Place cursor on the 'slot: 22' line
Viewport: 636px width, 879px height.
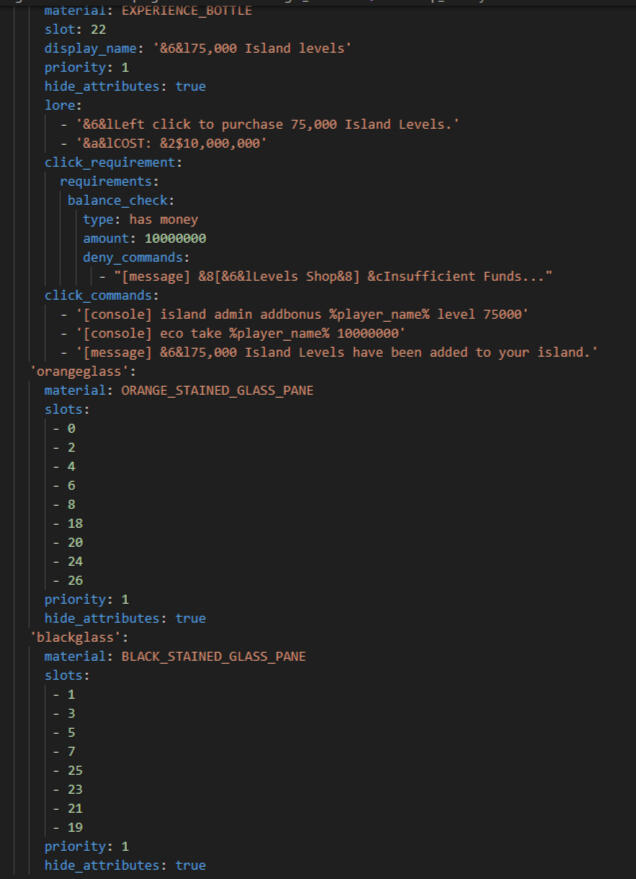pos(74,30)
